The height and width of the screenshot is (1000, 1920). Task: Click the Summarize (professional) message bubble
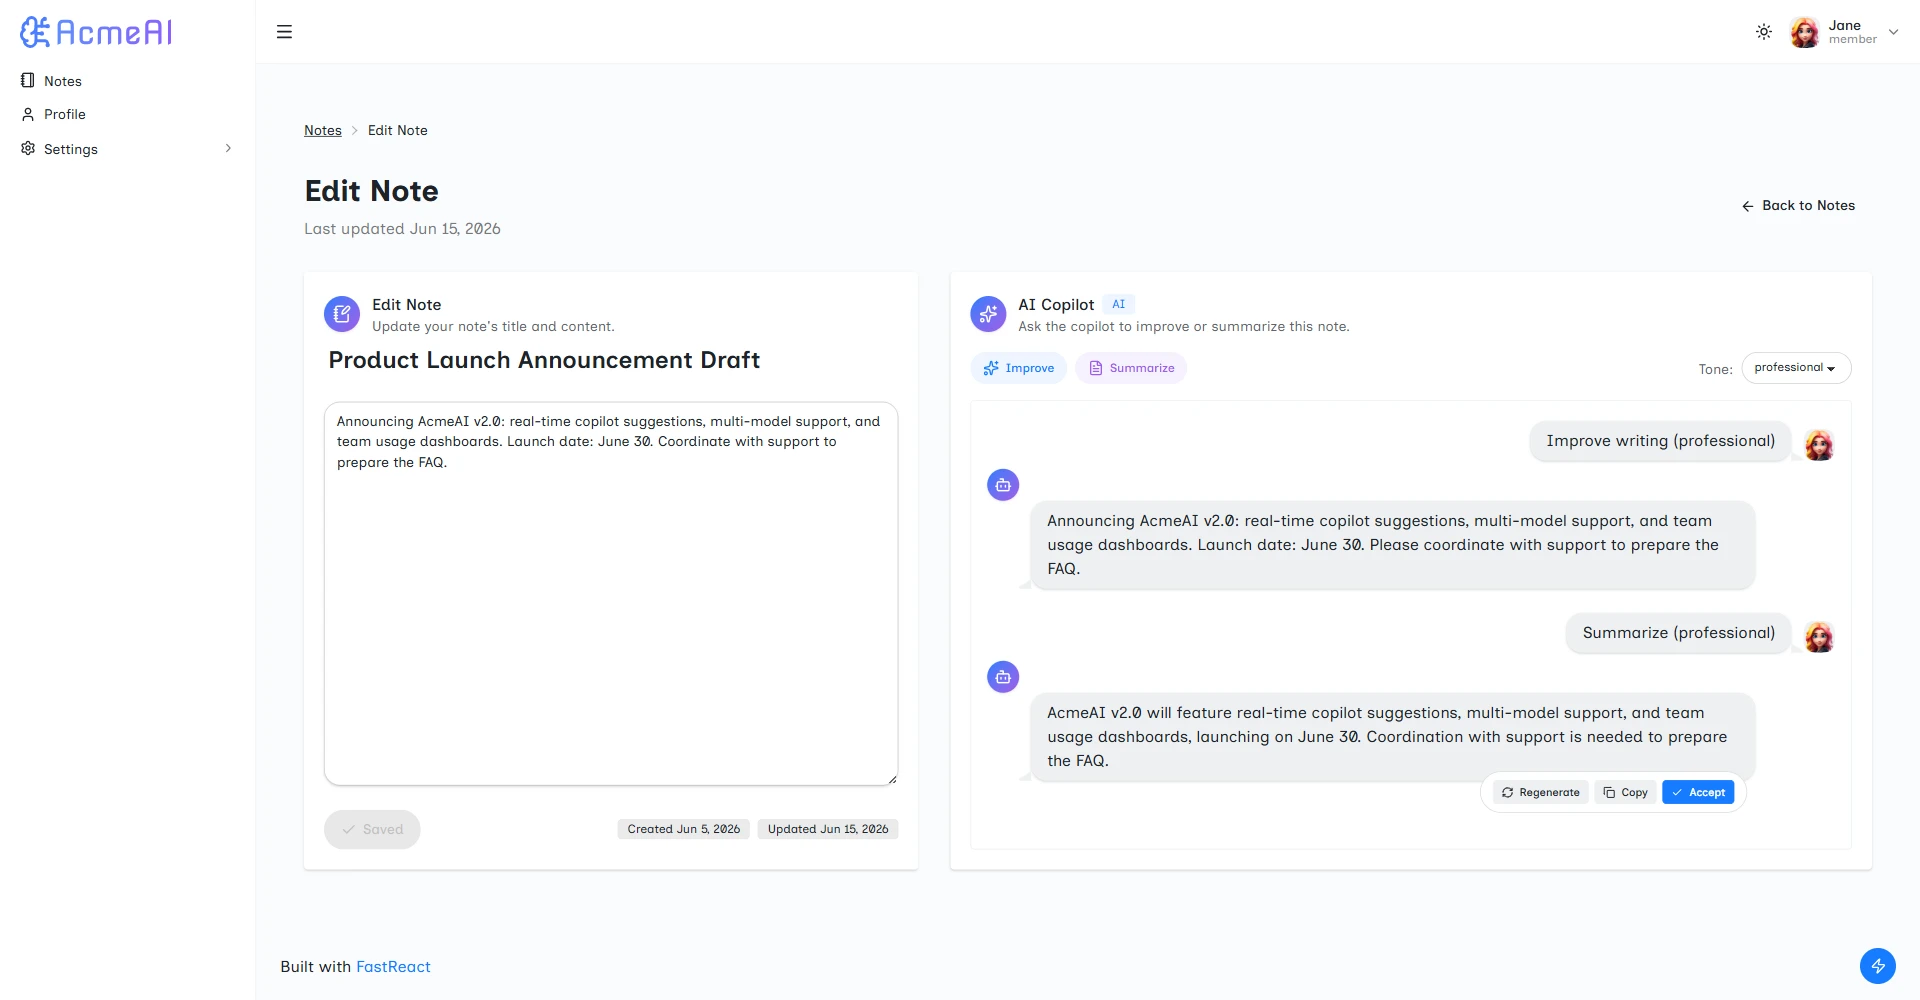(1679, 633)
